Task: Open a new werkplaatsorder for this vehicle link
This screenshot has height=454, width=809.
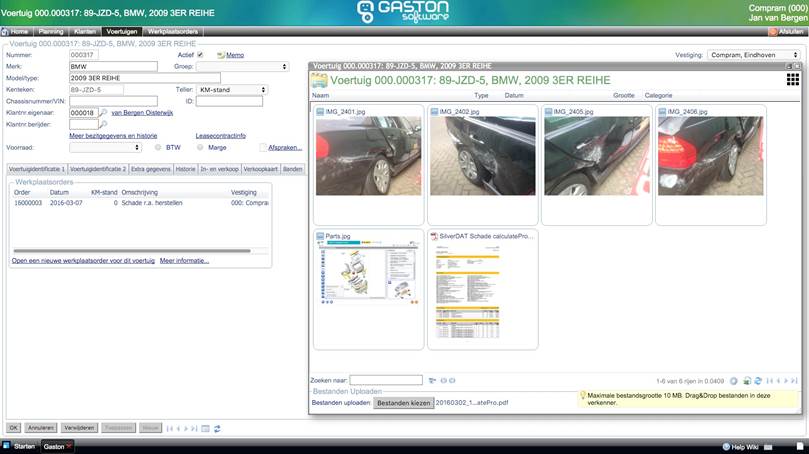Action: 83,261
